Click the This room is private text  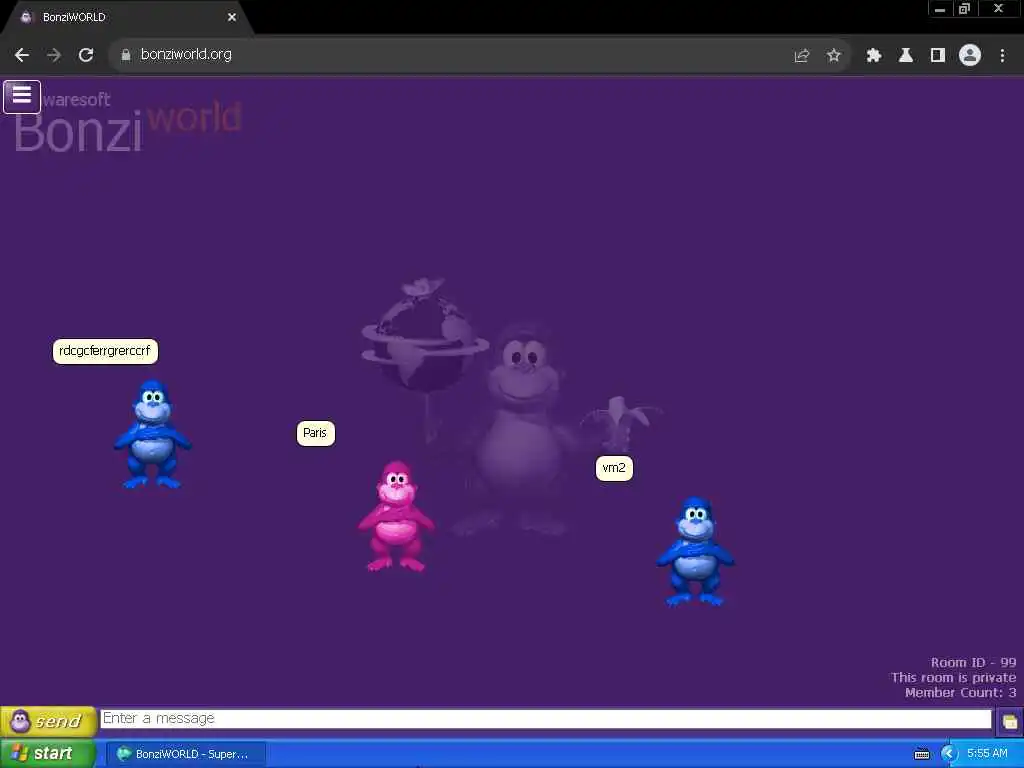953,677
